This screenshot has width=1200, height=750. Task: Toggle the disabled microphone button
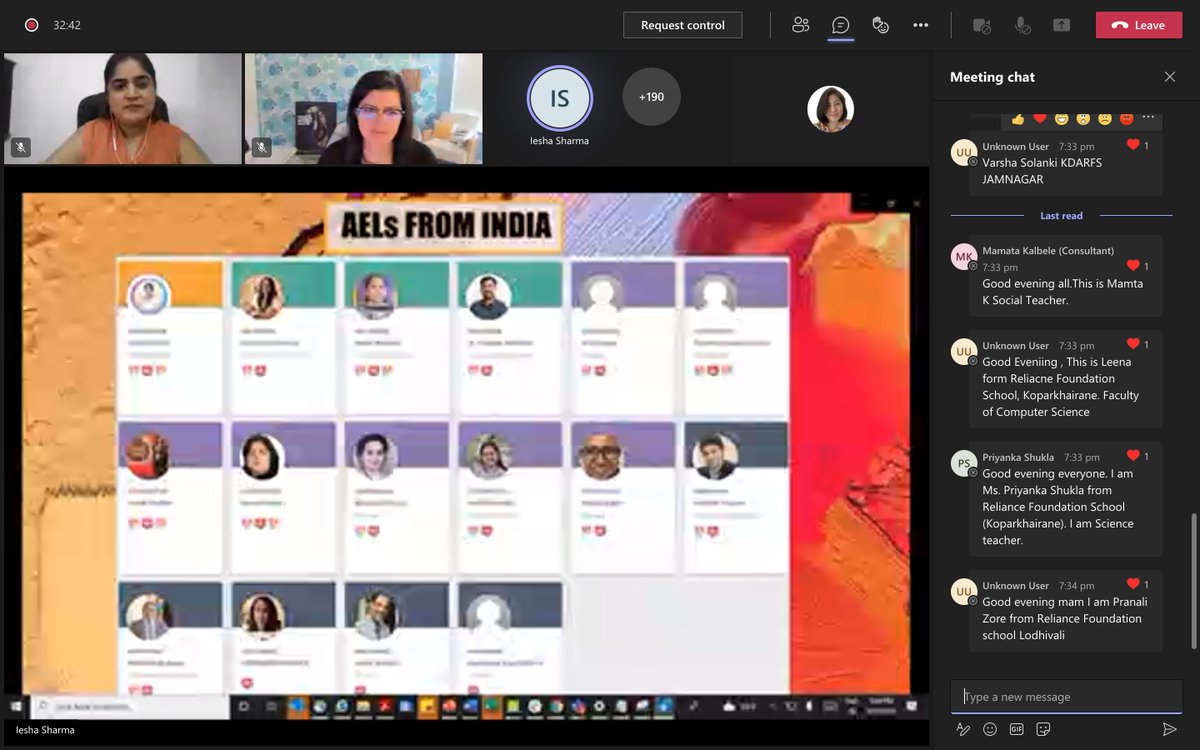click(x=1022, y=26)
